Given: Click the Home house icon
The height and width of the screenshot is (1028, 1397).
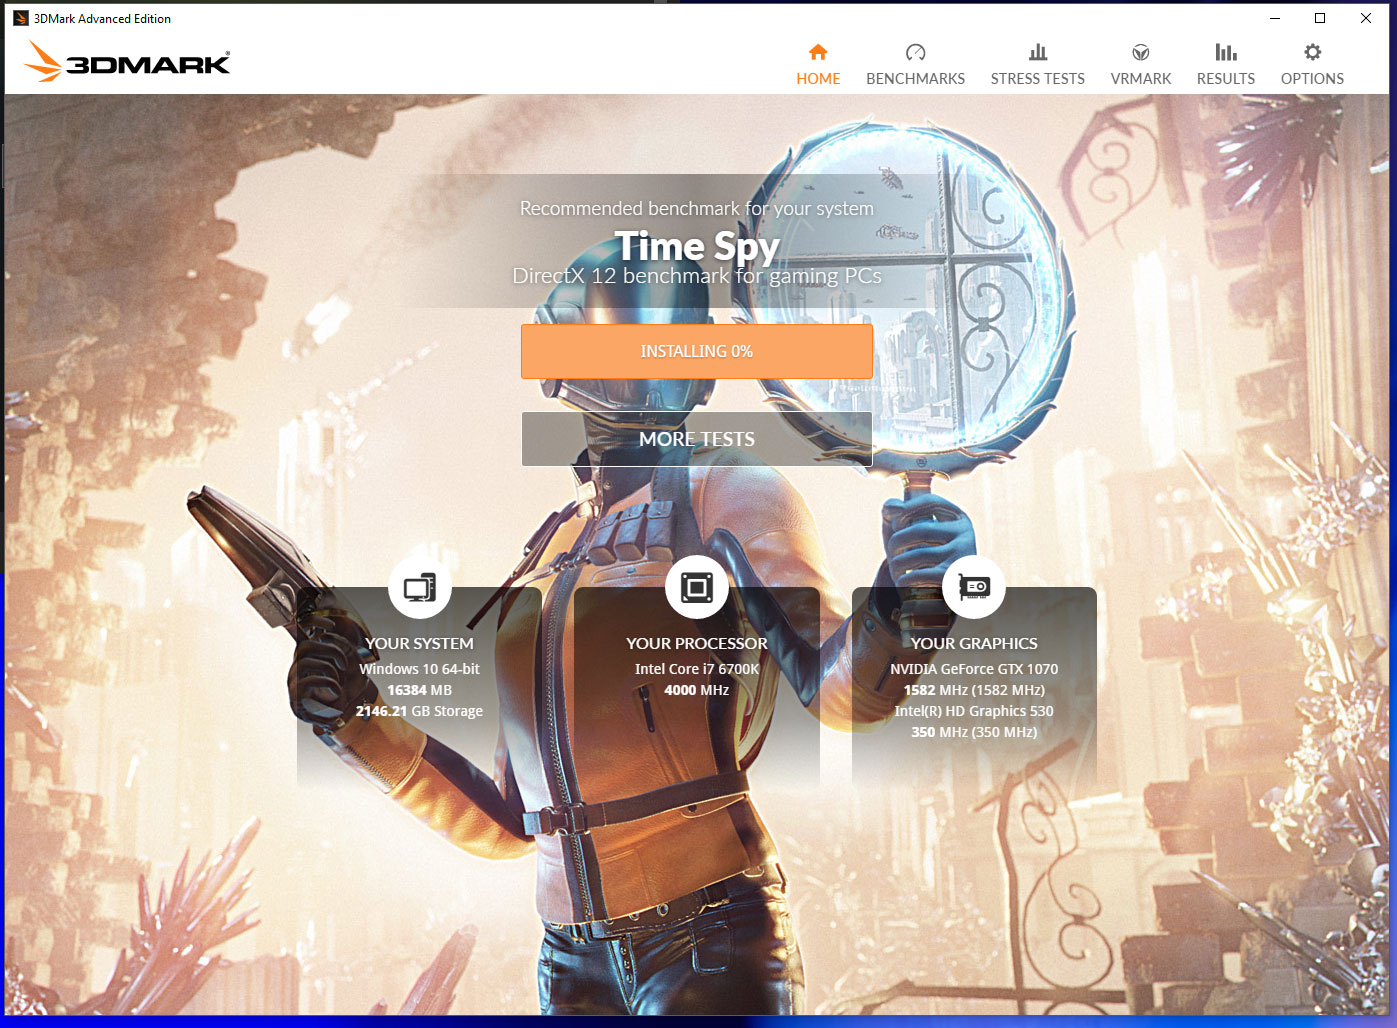Looking at the screenshot, I should tap(818, 52).
